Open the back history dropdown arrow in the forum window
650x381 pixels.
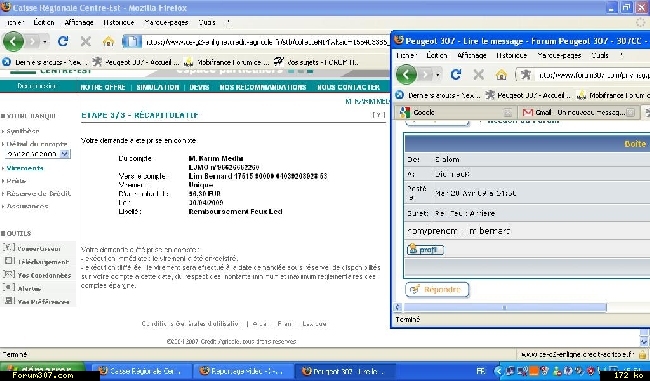438,75
